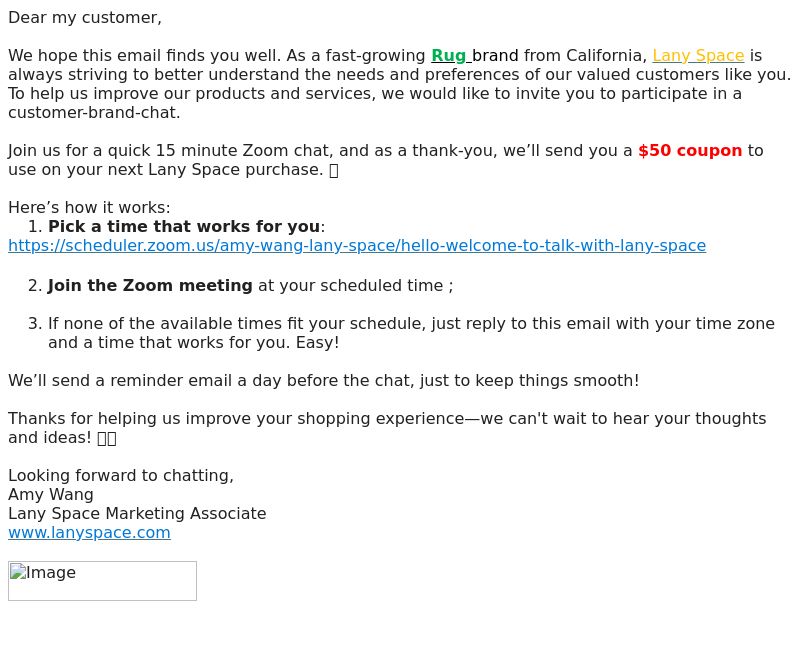Visit the www.lanyspace.com link
The image size is (800, 663).
point(89,532)
